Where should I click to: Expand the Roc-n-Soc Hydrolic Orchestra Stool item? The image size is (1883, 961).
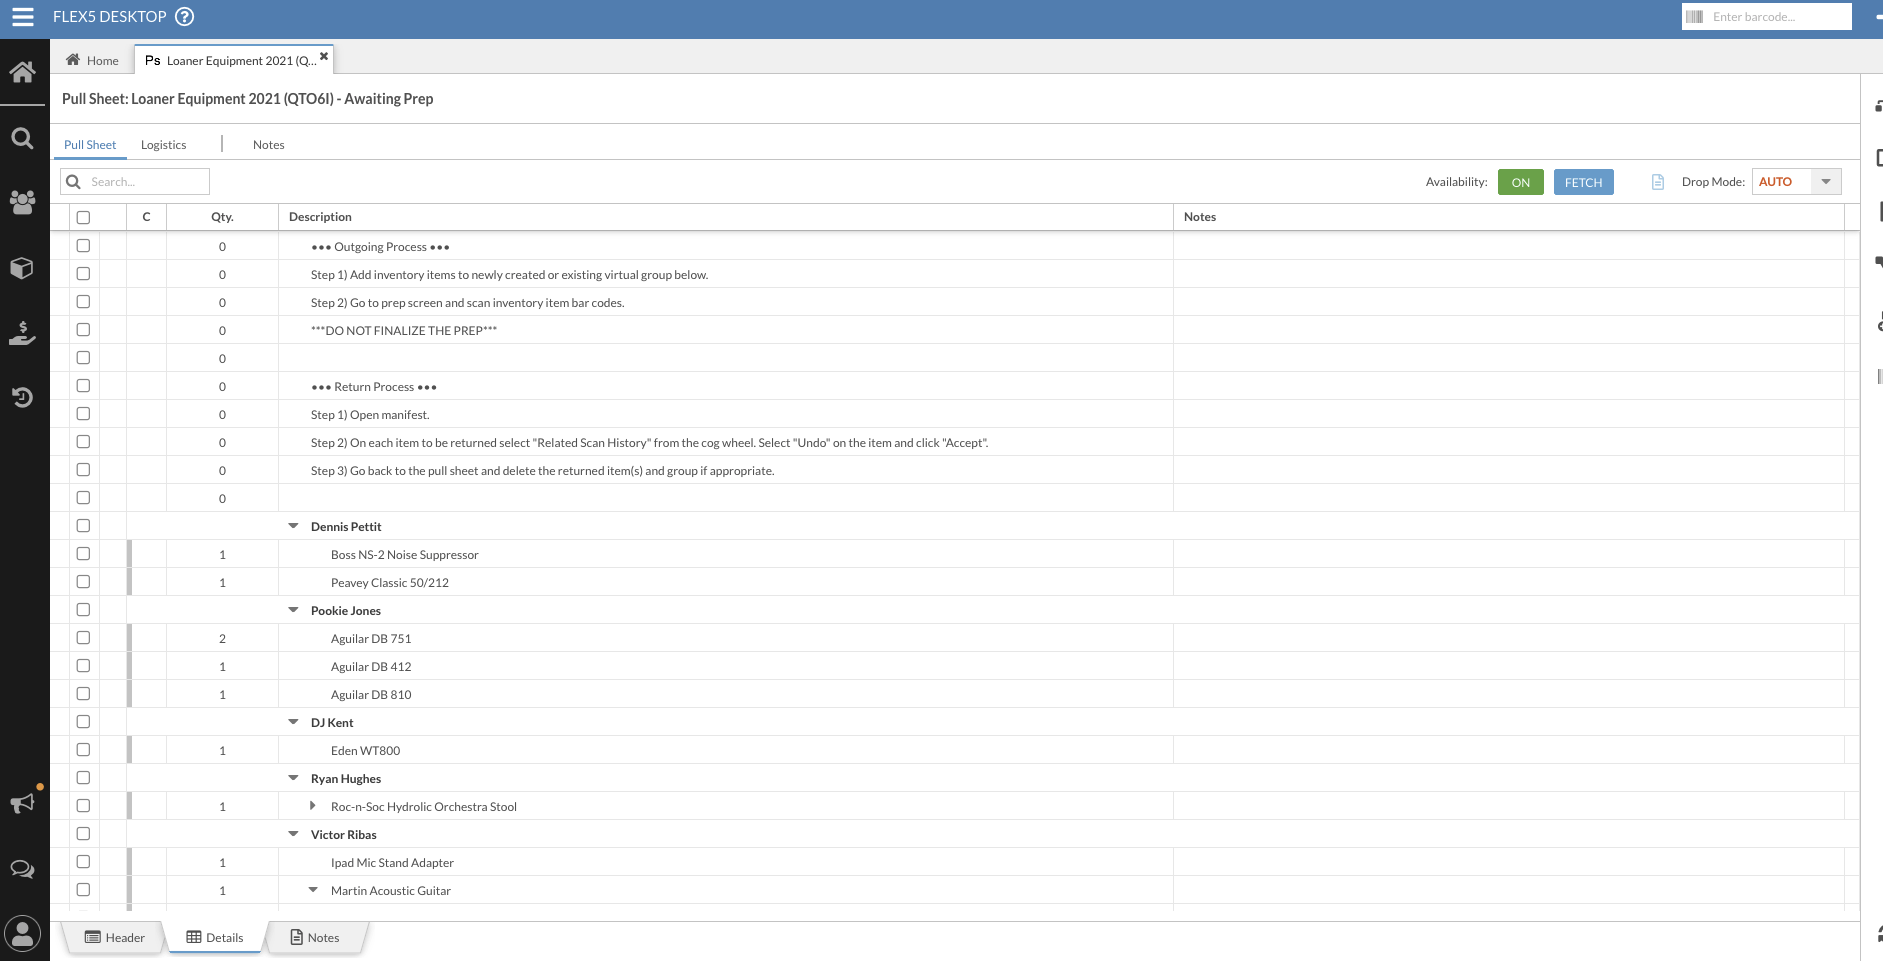pos(313,806)
